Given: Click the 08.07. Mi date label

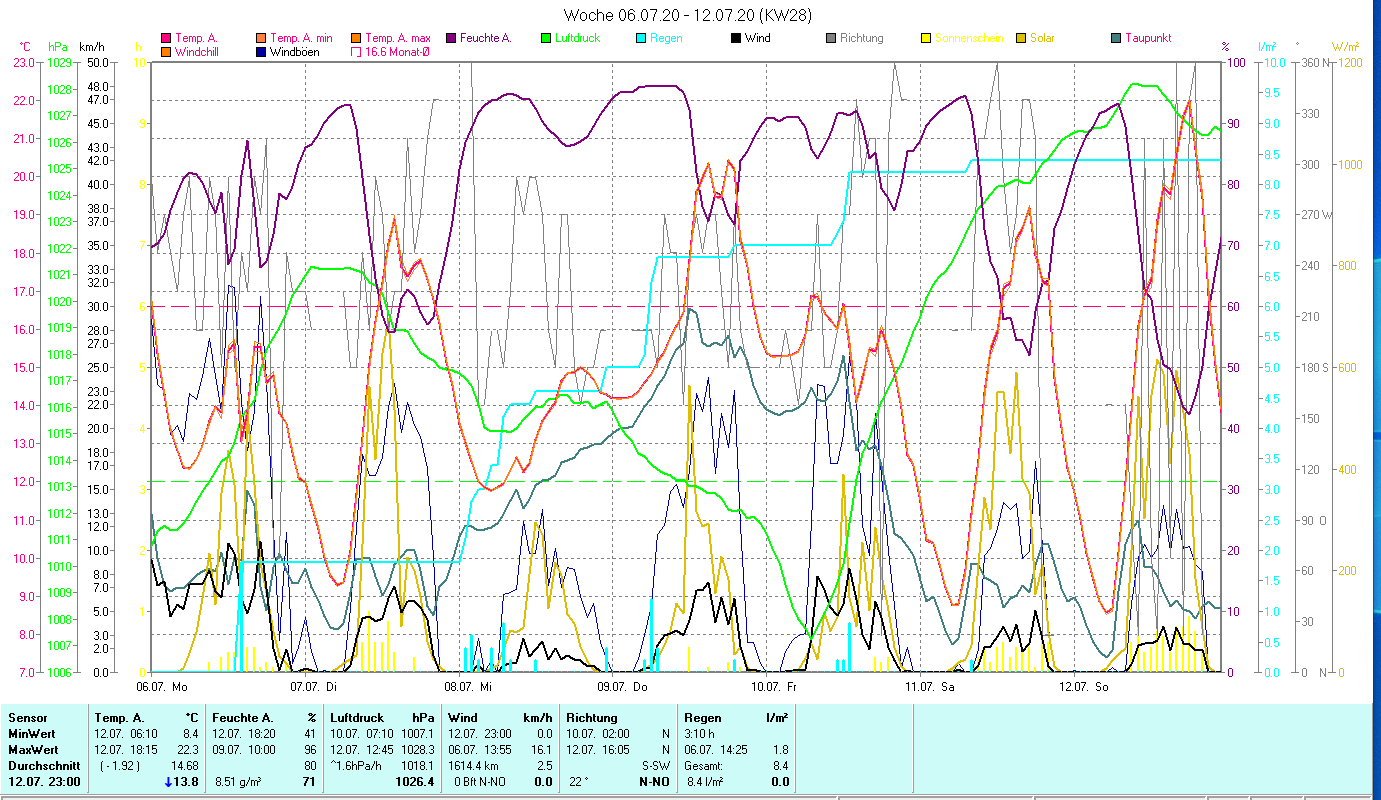Looking at the screenshot, I should click(x=468, y=687).
